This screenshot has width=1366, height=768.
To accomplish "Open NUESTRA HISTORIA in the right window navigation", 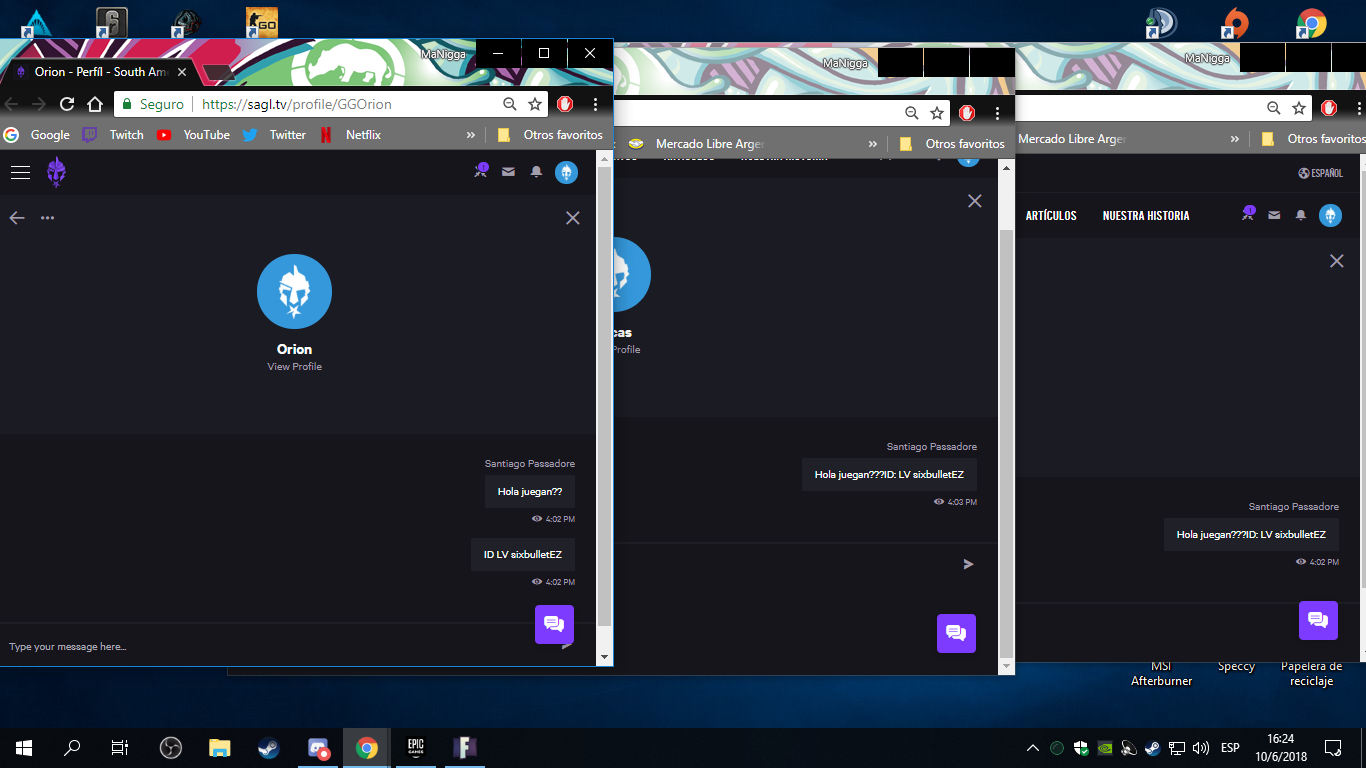I will click(1146, 215).
